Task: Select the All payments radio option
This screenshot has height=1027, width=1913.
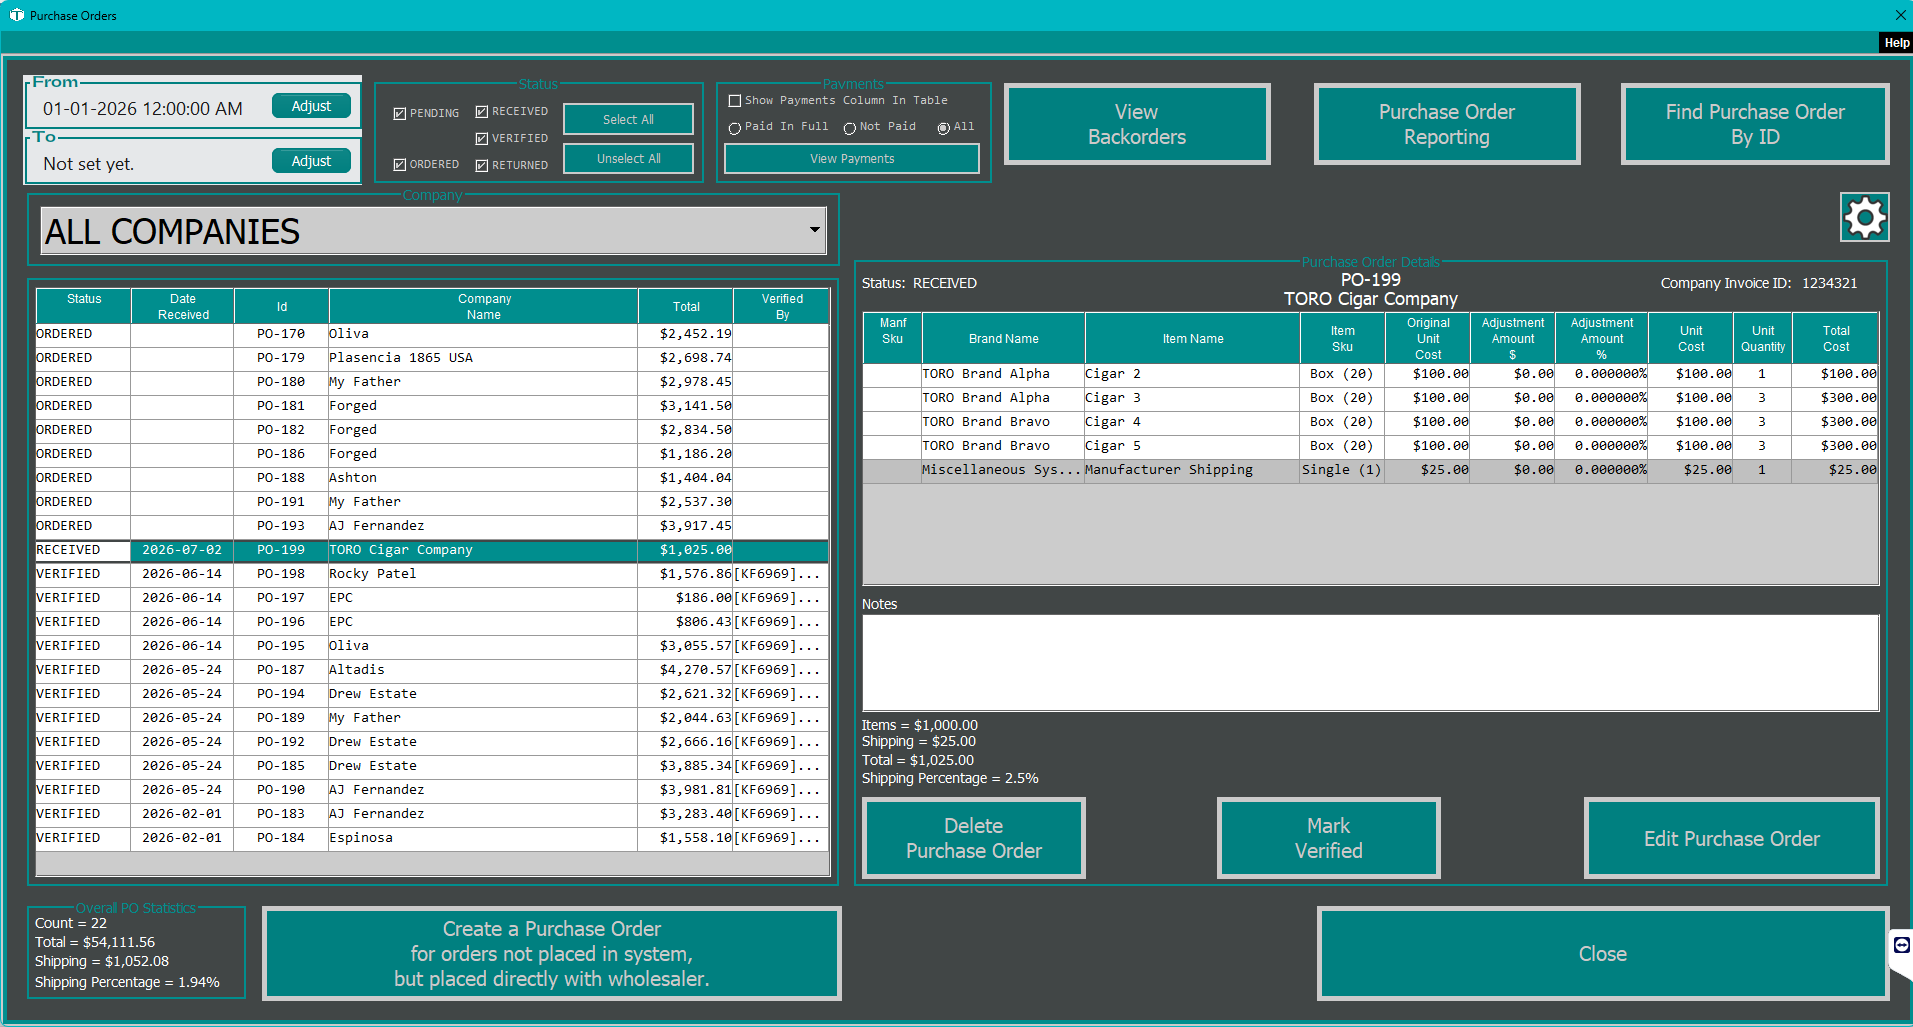Action: coord(943,128)
